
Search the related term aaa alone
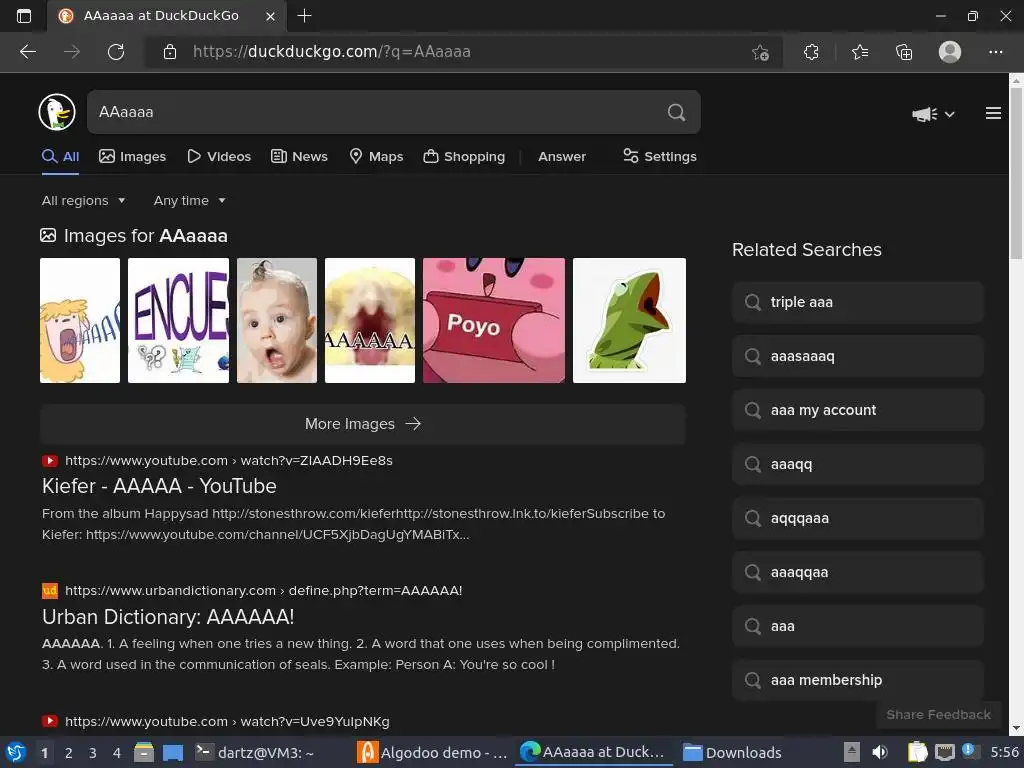(857, 626)
